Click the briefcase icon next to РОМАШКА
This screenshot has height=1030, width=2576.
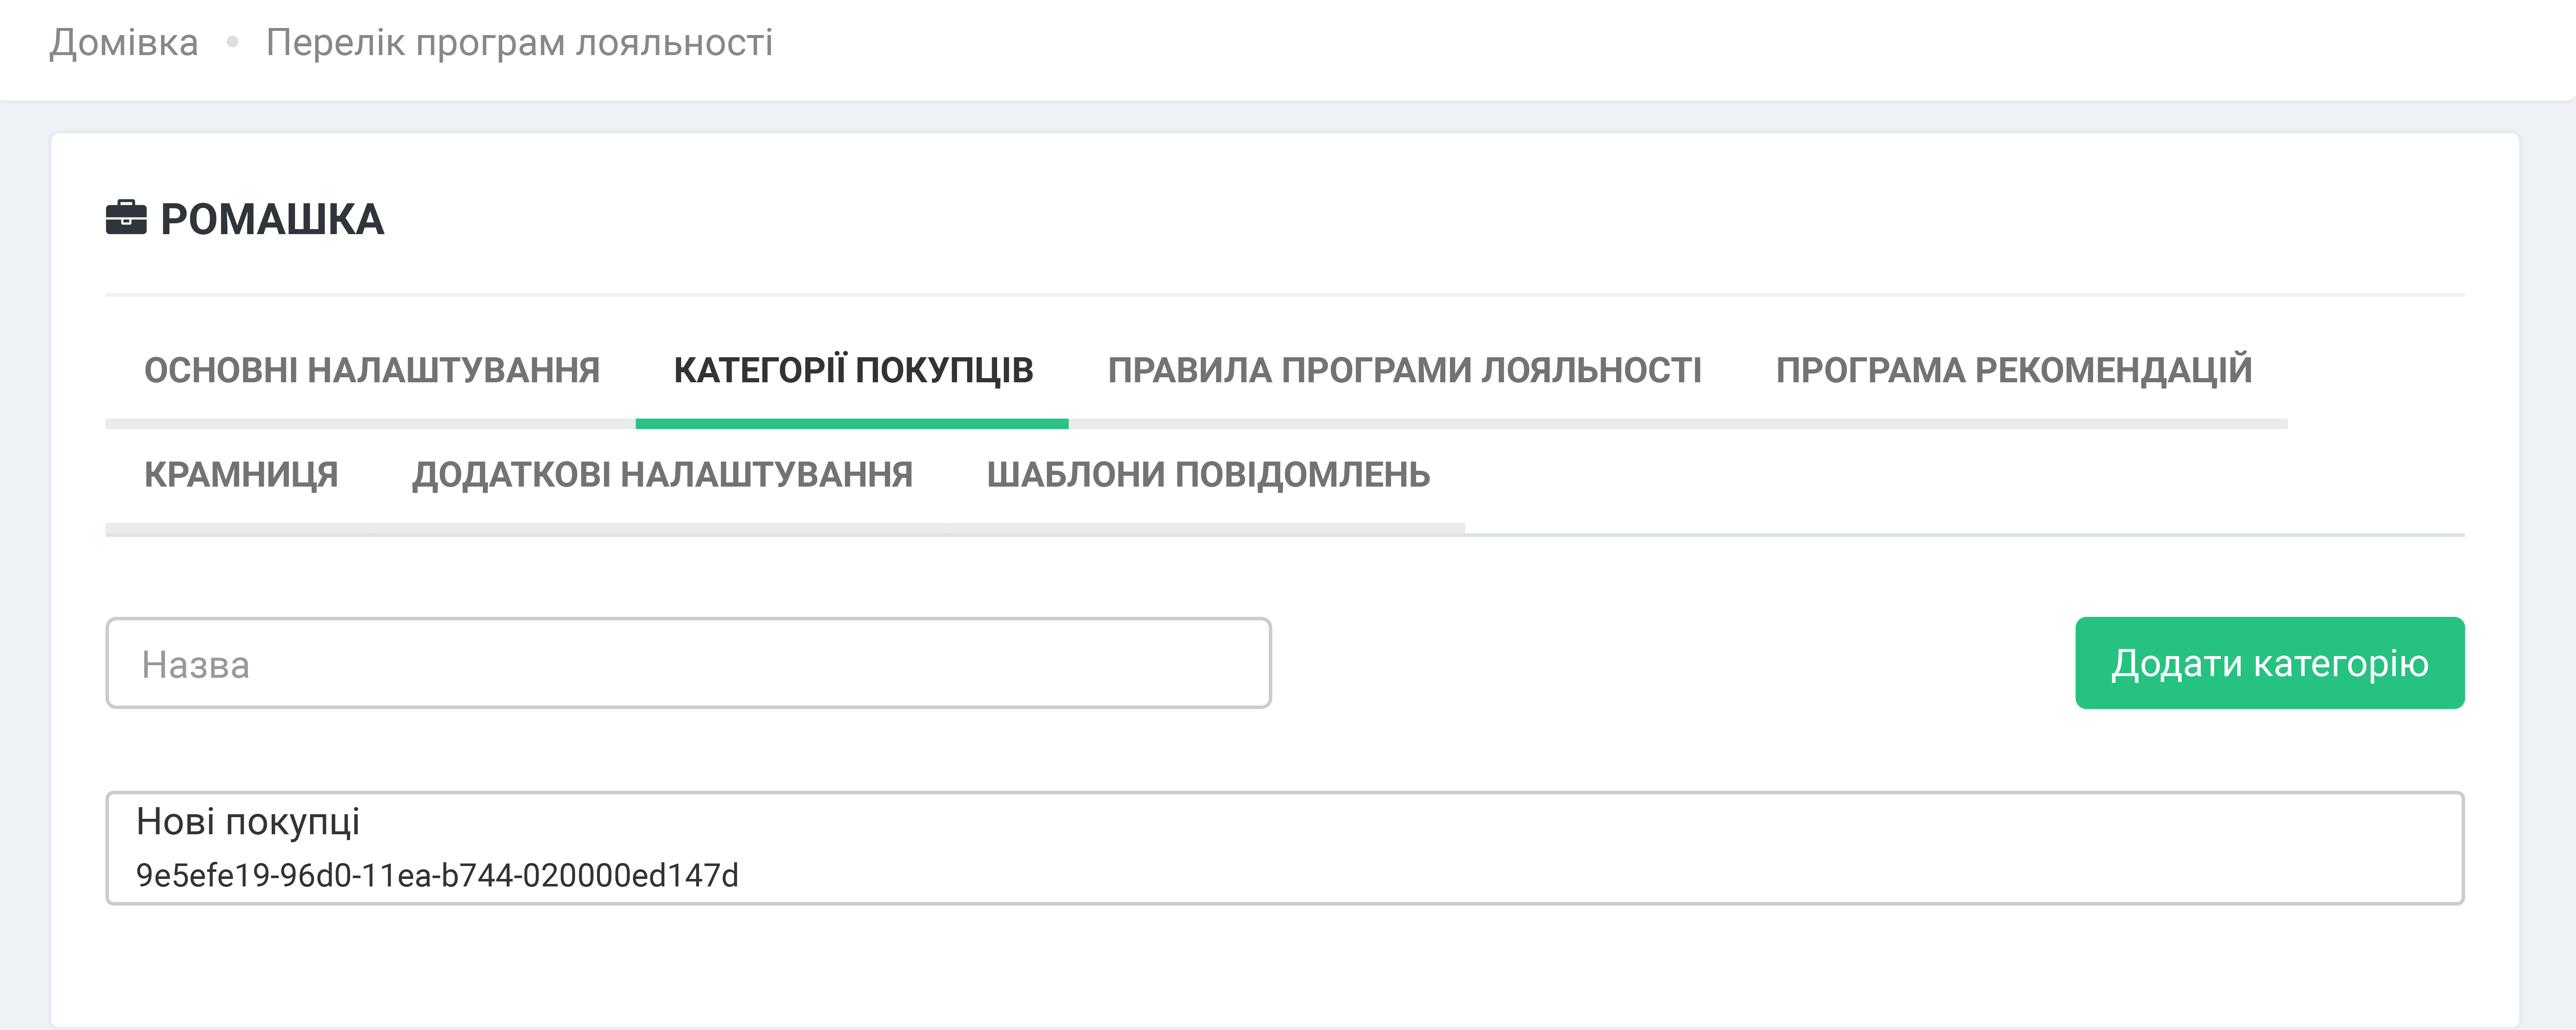126,218
